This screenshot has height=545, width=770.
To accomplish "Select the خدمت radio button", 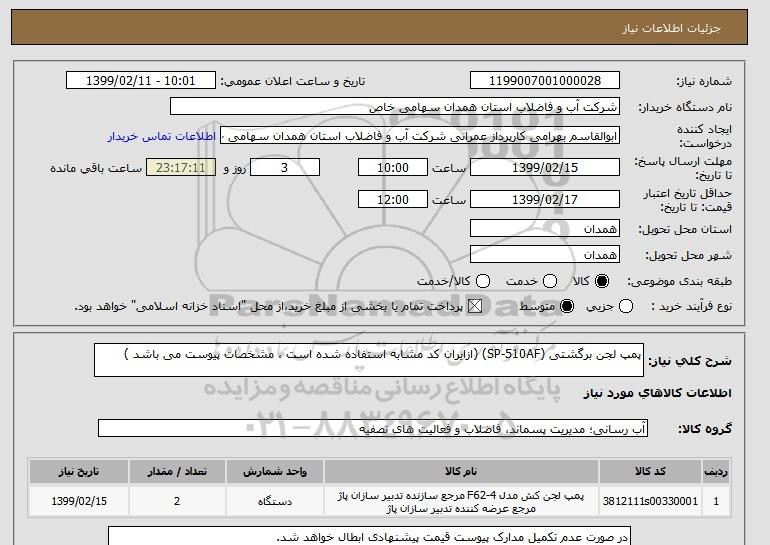I will point(550,281).
